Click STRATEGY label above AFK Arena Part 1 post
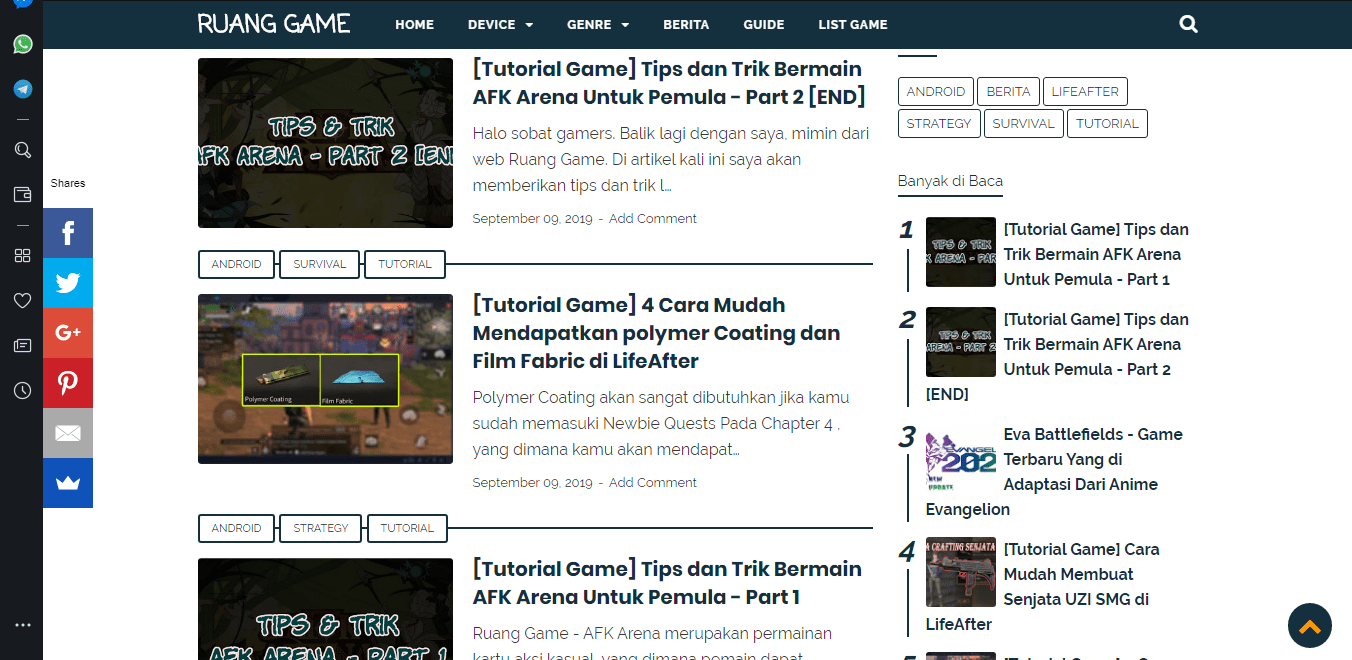The image size is (1352, 660). pos(321,528)
